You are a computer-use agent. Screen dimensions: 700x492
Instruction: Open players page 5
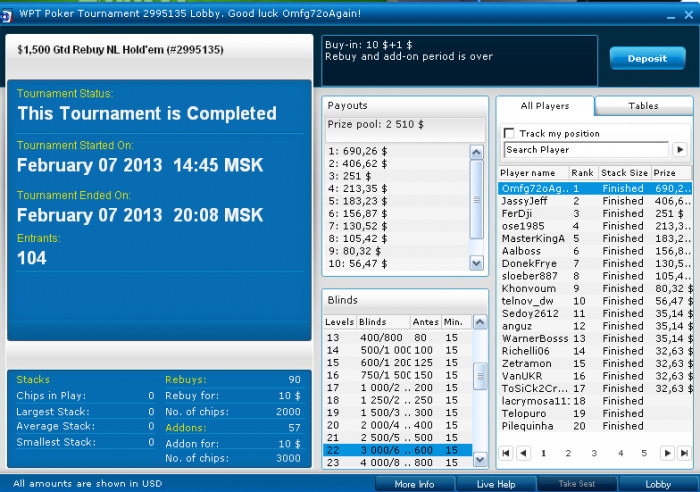[x=644, y=453]
